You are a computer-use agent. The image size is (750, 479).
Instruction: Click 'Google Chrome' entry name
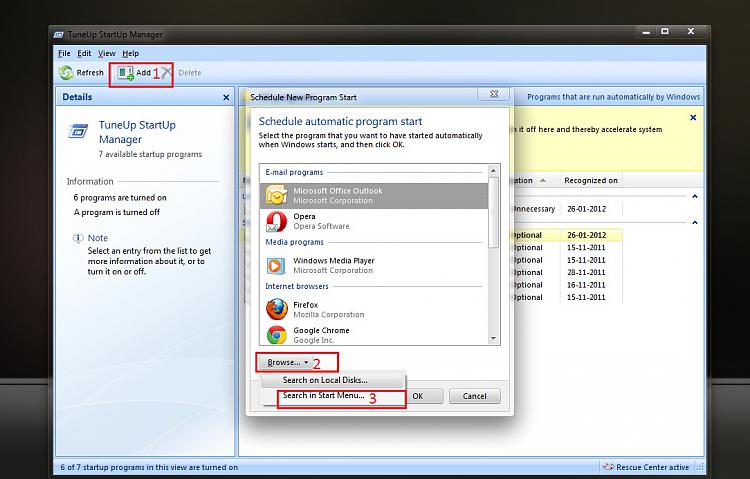click(x=321, y=331)
